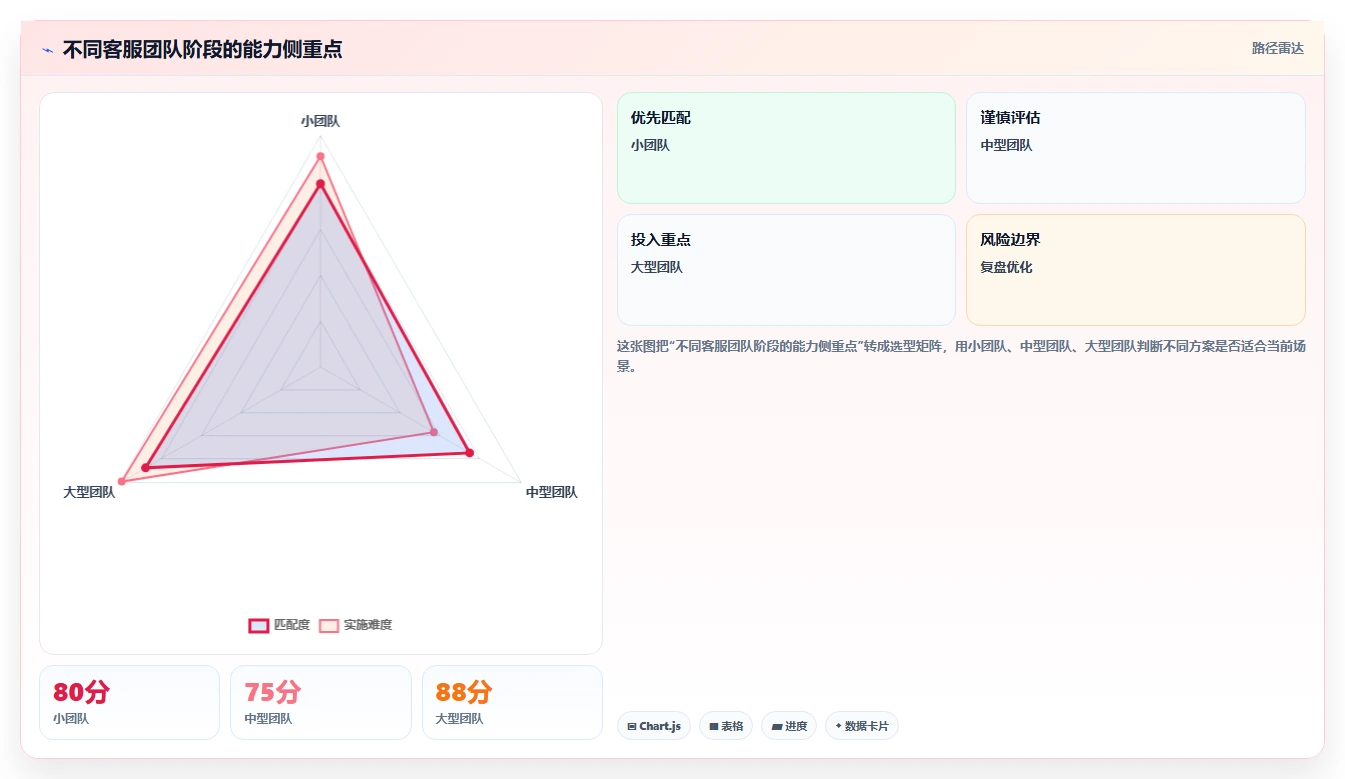Click the Chart.js tag
Image resolution: width=1345 pixels, height=779 pixels.
(x=654, y=726)
